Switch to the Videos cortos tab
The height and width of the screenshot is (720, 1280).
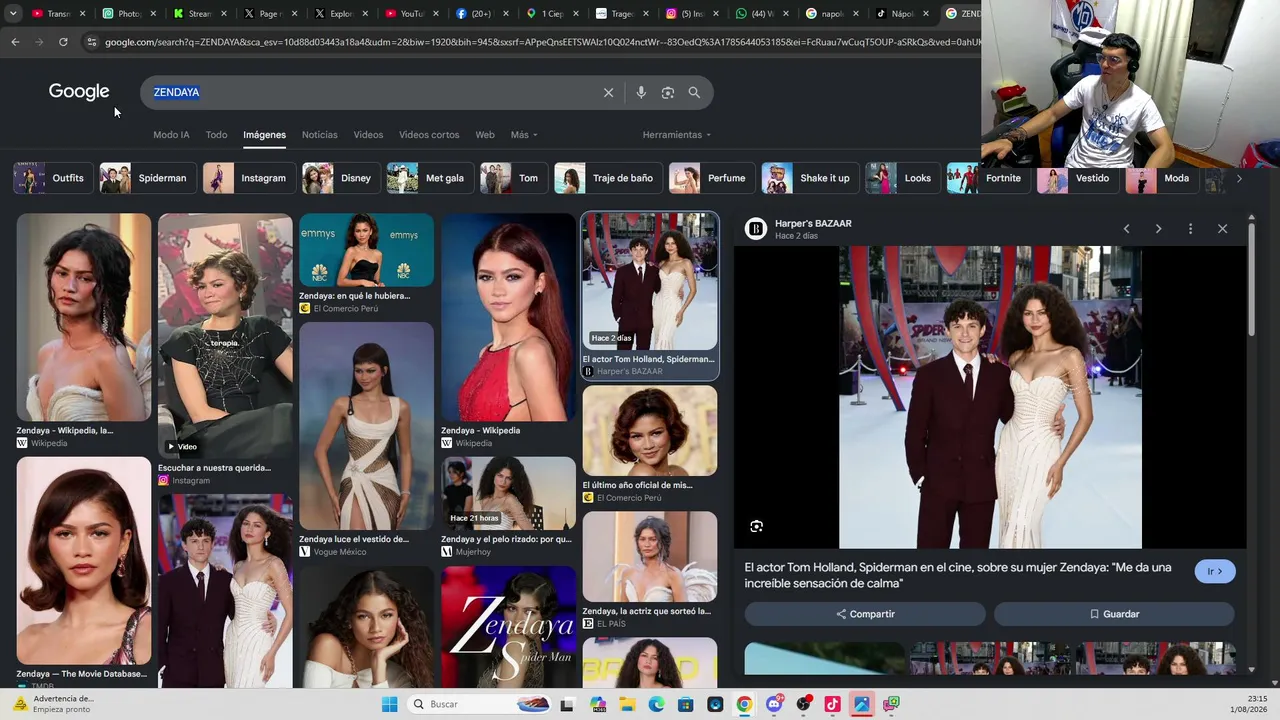(x=429, y=135)
